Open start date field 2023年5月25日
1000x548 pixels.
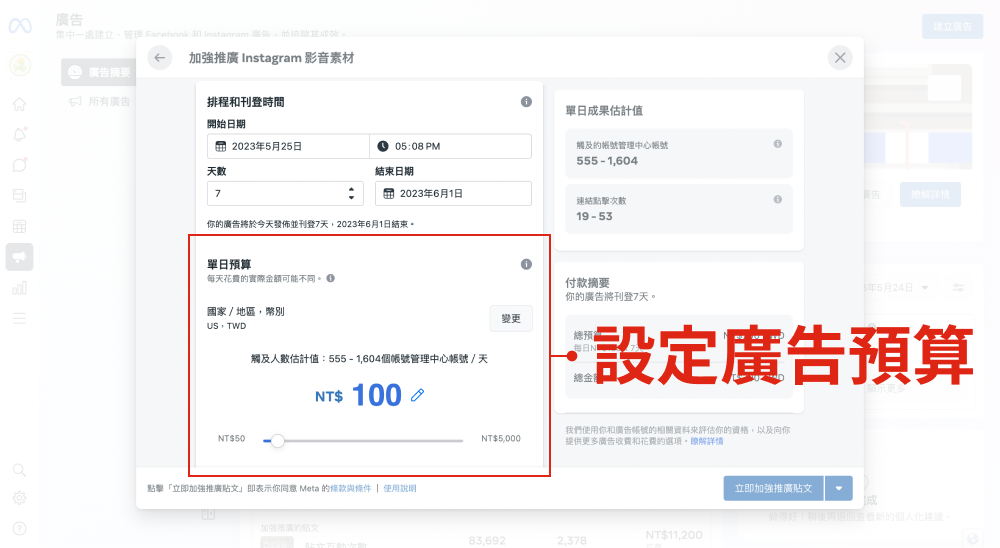(x=288, y=146)
